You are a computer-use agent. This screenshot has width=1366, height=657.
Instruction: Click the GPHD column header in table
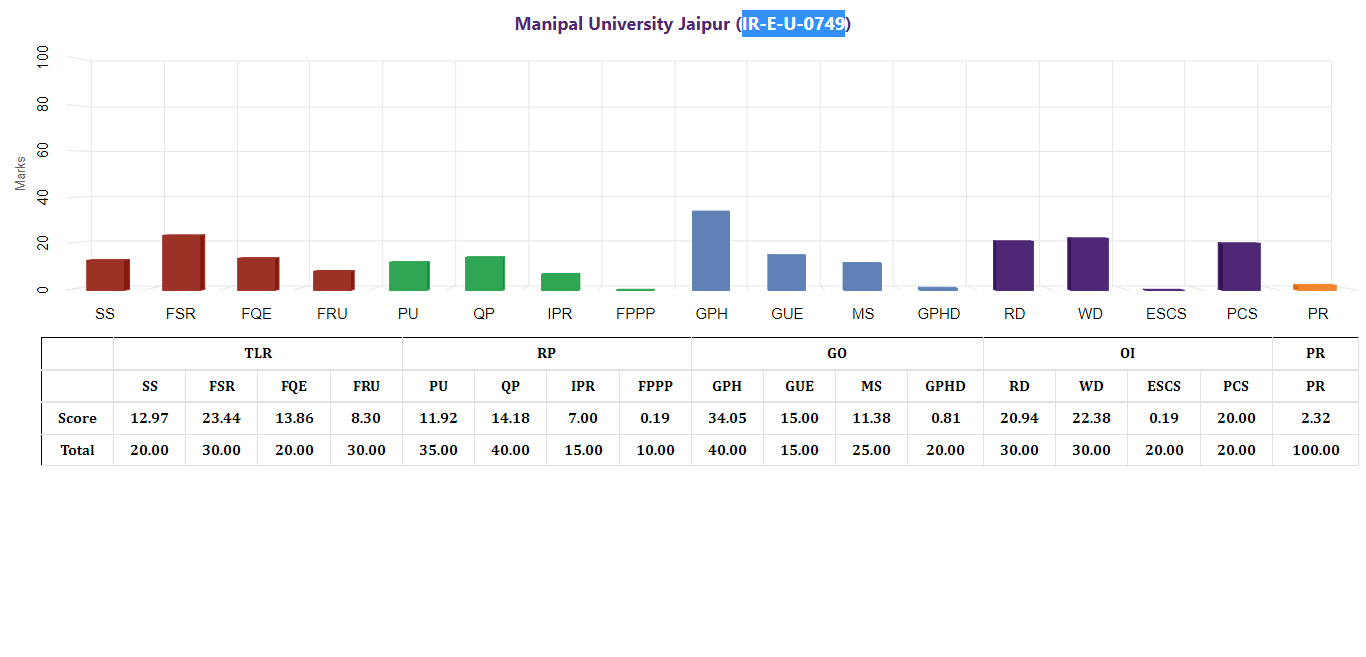[x=945, y=386]
